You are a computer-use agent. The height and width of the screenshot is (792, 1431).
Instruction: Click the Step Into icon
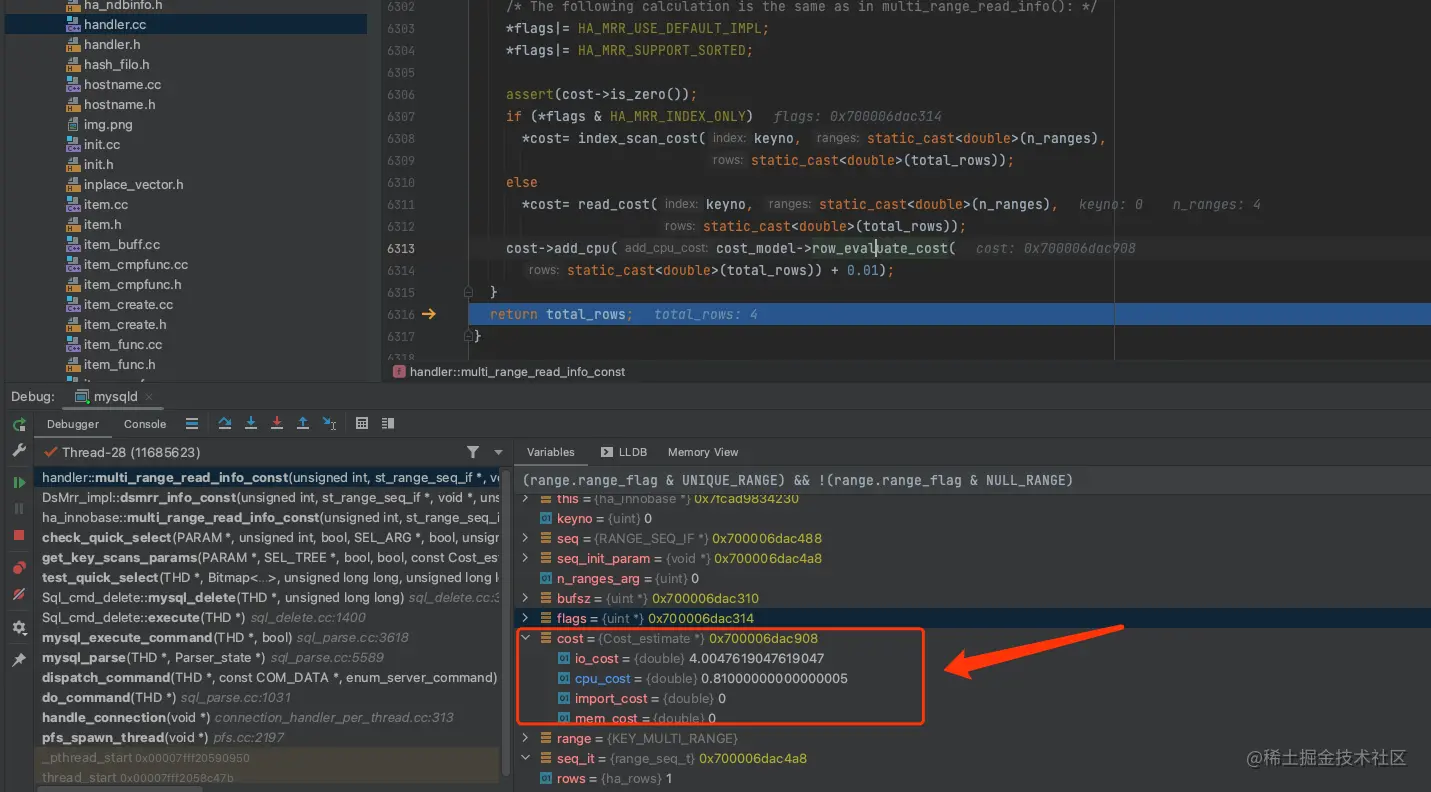pos(251,424)
